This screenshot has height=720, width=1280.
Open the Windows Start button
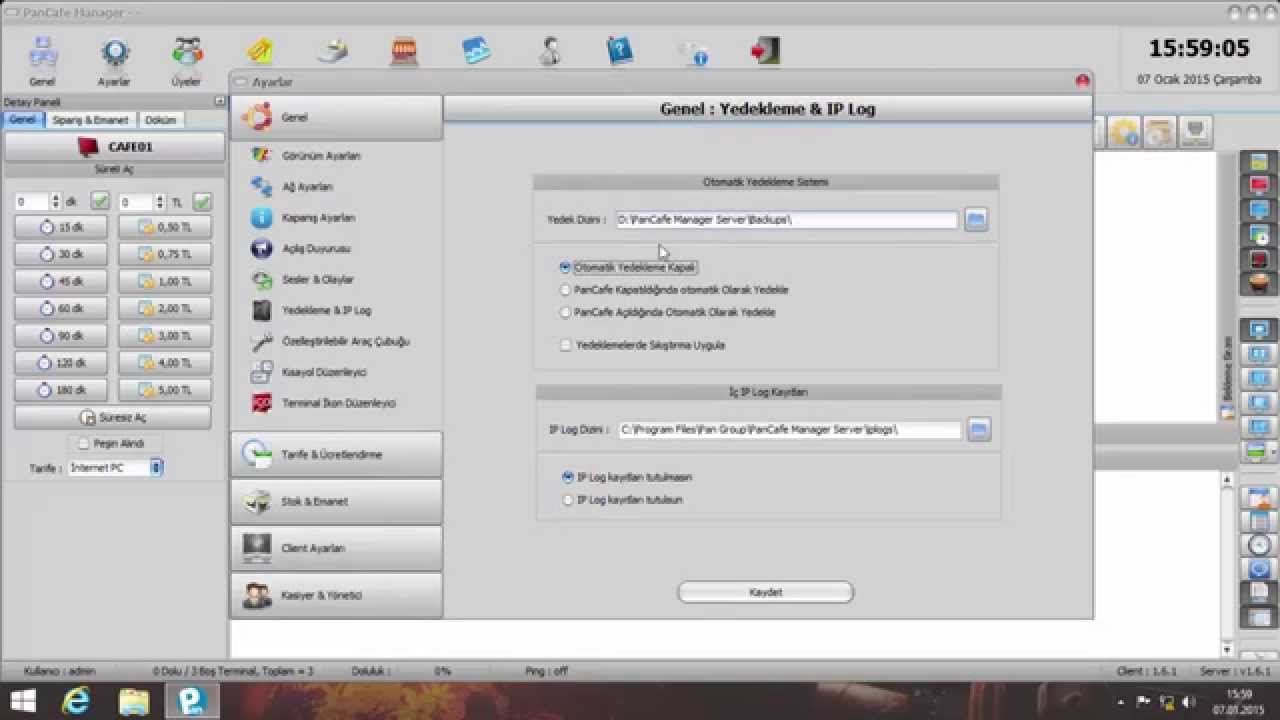[22, 700]
